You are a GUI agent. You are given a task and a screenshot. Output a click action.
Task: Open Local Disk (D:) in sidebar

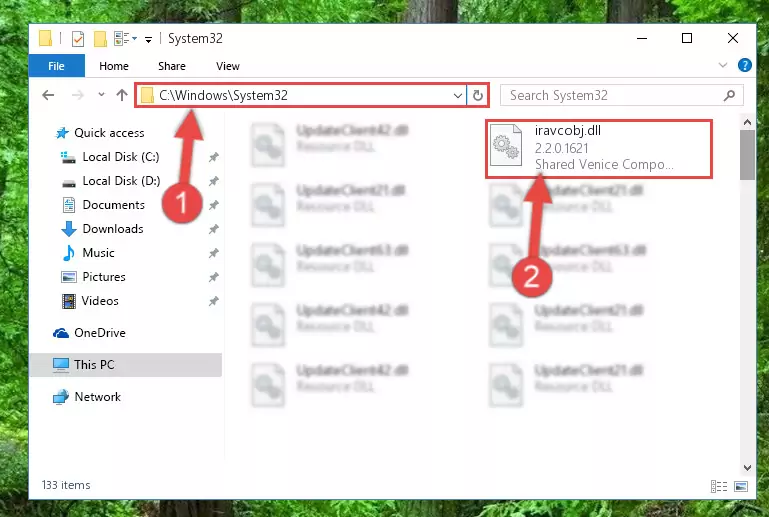coord(111,181)
